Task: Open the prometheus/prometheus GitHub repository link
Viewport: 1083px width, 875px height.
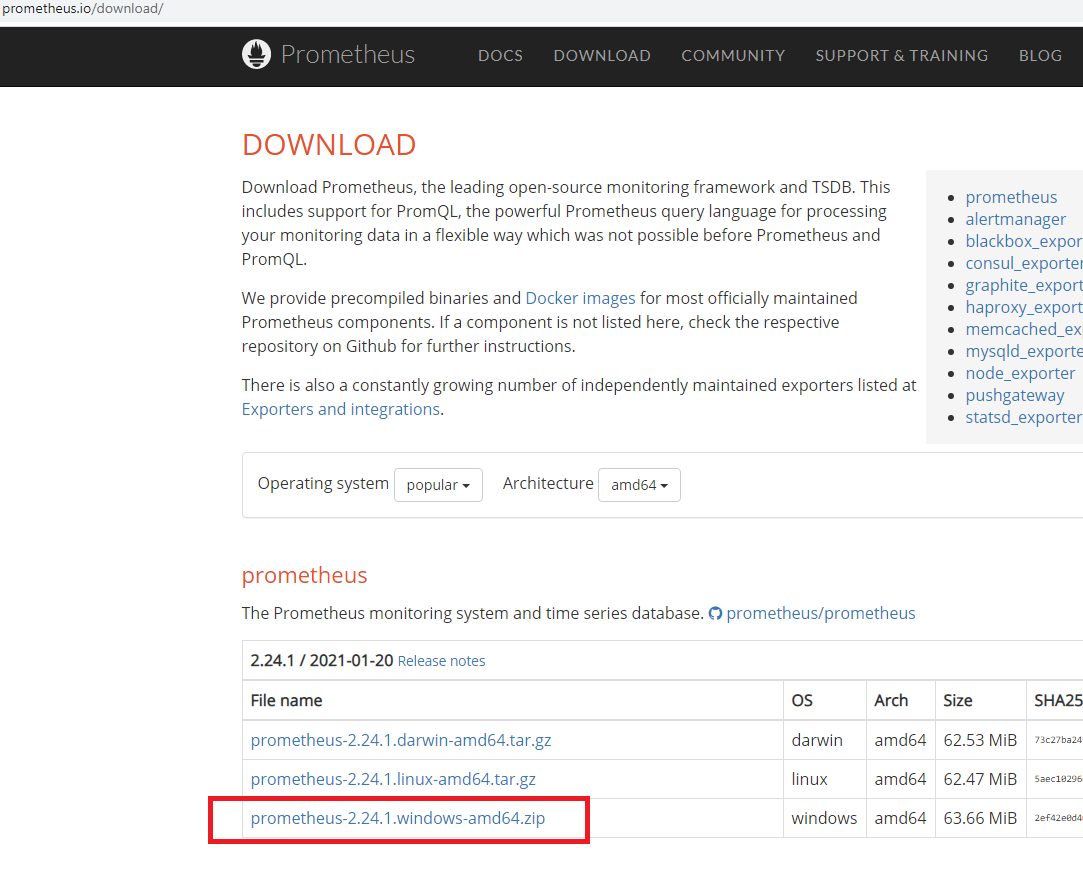Action: tap(821, 613)
